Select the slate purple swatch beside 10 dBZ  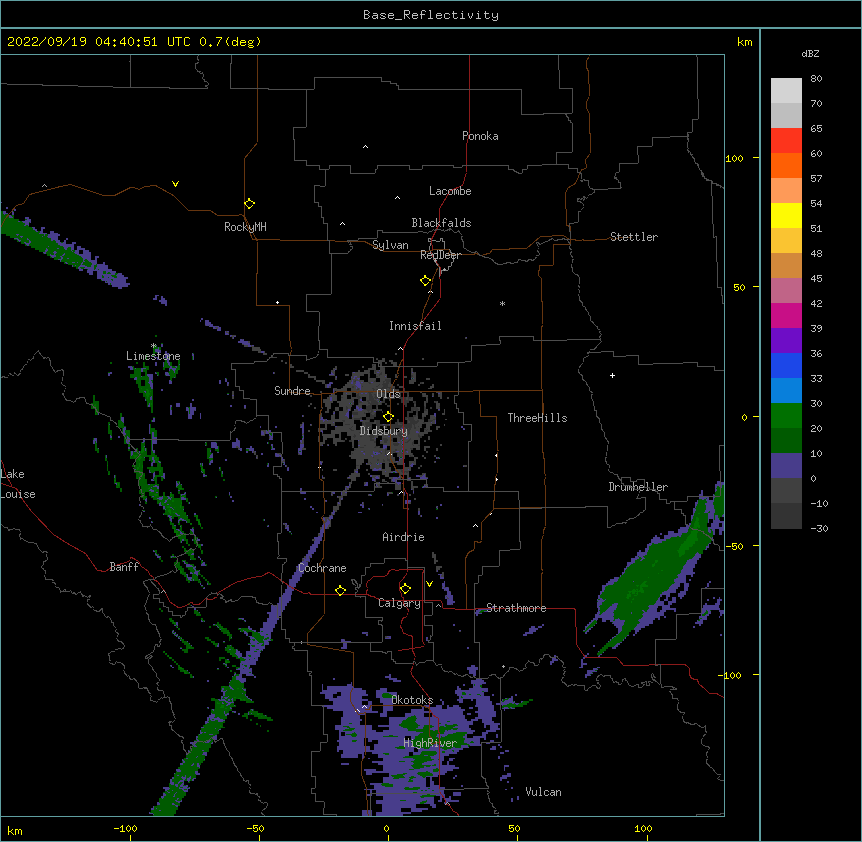click(x=786, y=466)
